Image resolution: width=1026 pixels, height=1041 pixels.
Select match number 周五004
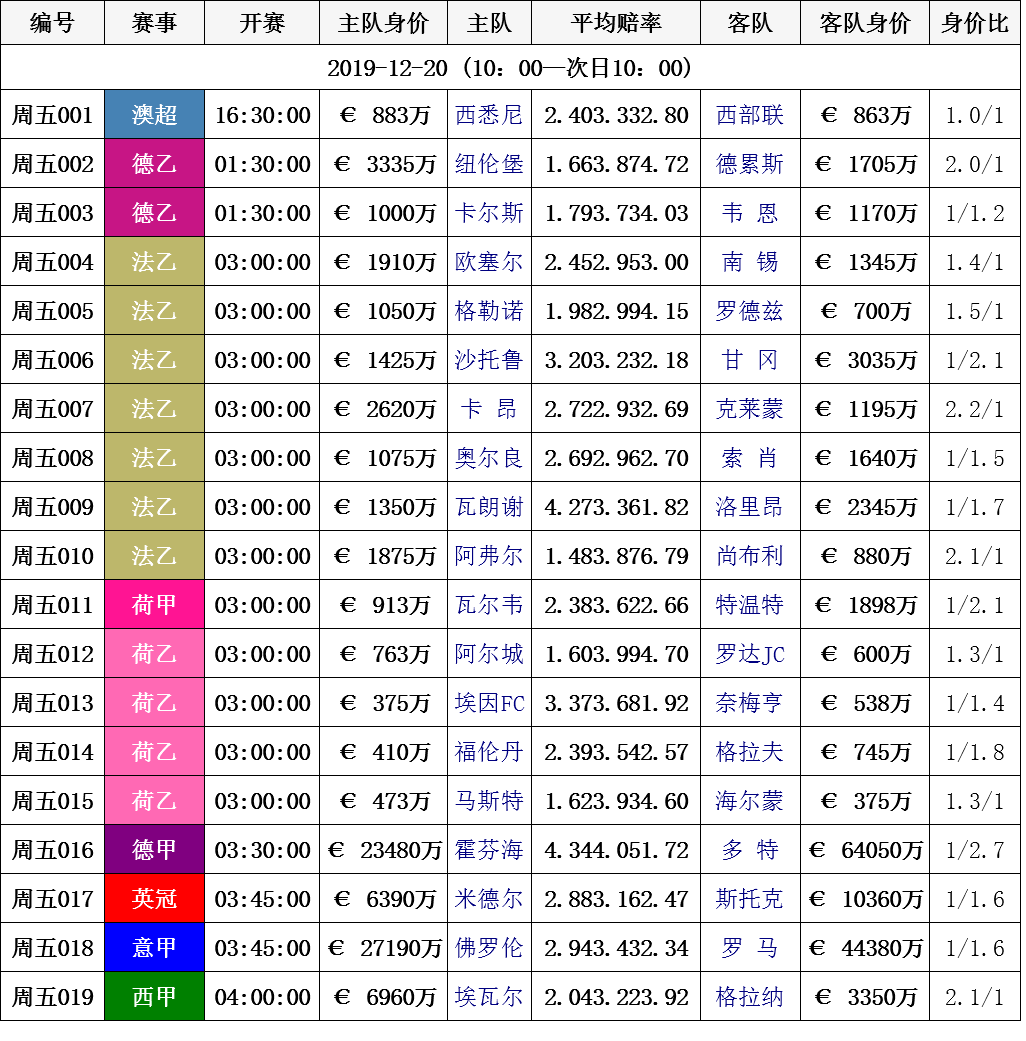coord(52,262)
